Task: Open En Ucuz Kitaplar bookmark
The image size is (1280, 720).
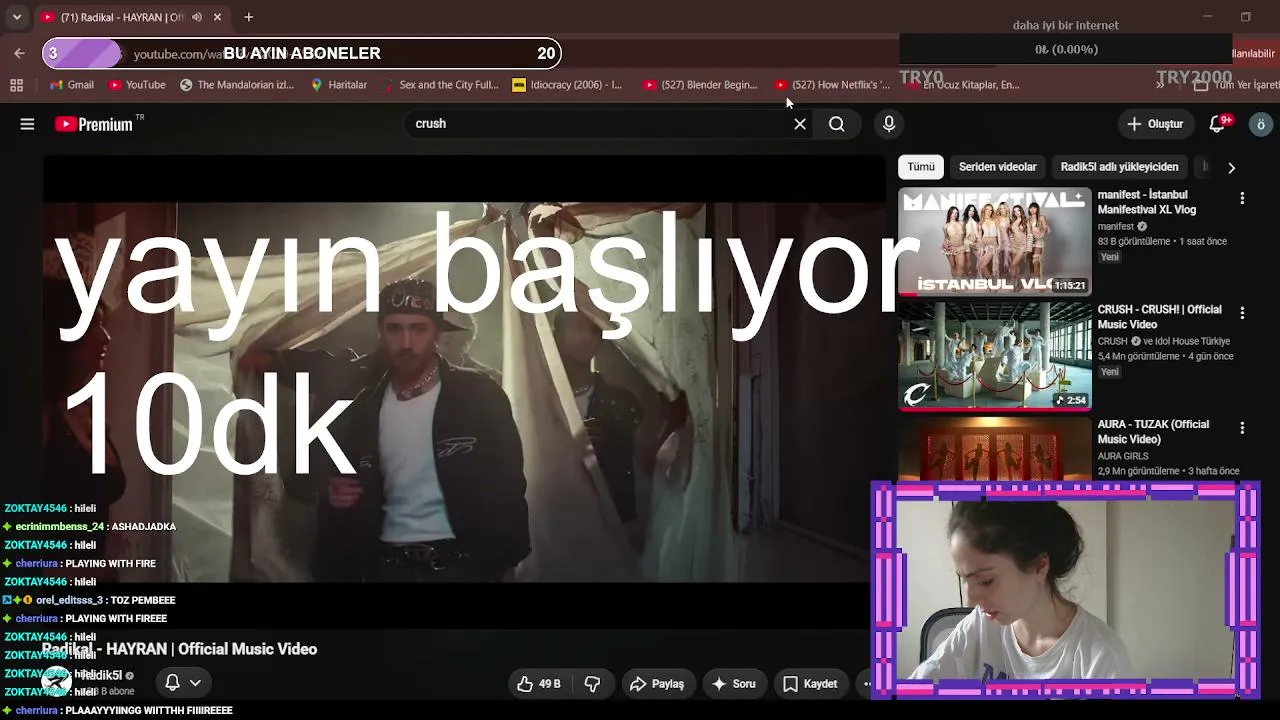Action: tap(962, 85)
